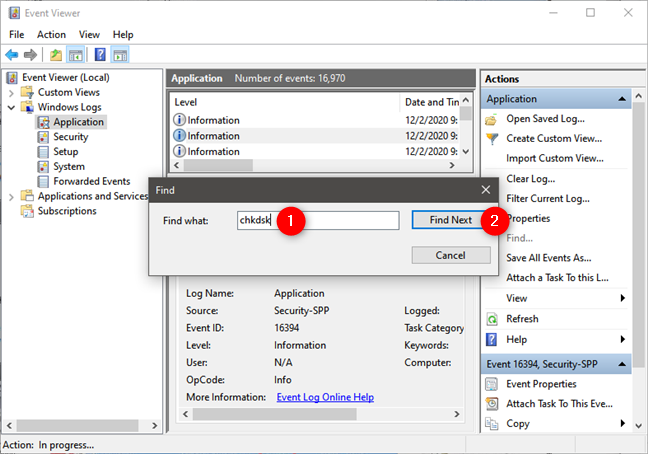The image size is (648, 454).
Task: Click Import Custom View... action
Action: pos(555,158)
